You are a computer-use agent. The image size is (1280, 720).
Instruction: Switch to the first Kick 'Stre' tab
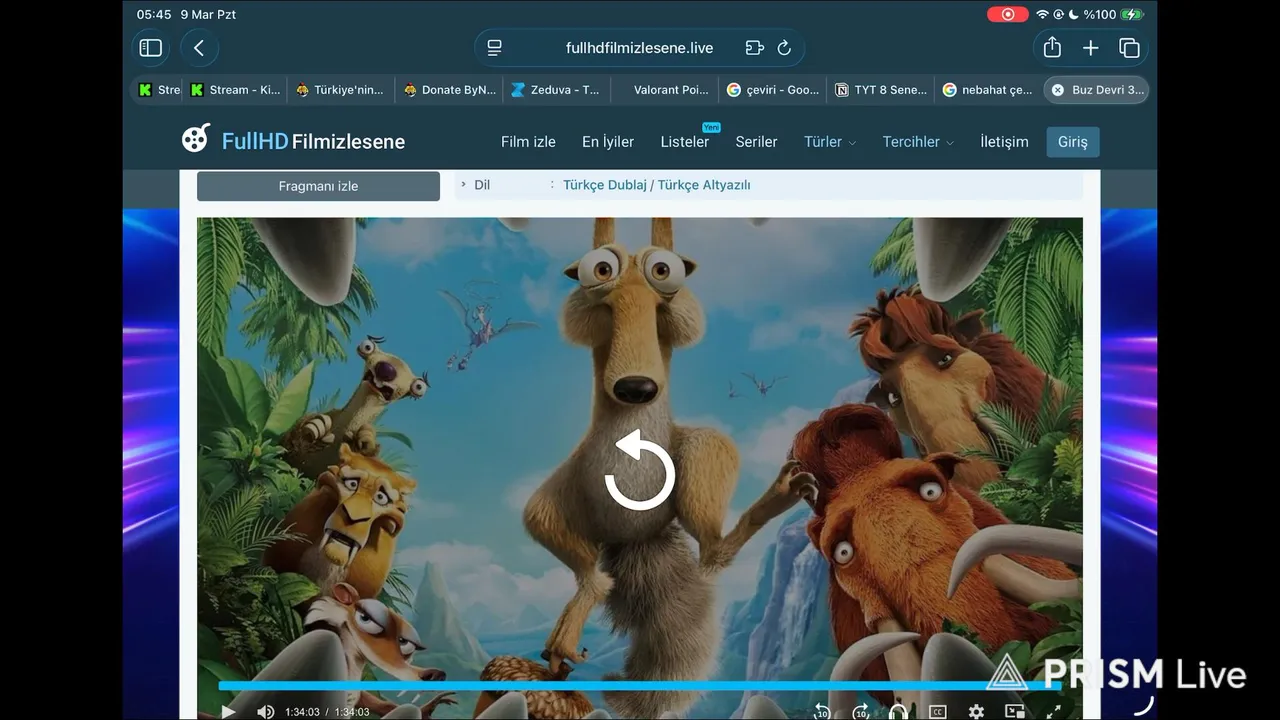(158, 90)
